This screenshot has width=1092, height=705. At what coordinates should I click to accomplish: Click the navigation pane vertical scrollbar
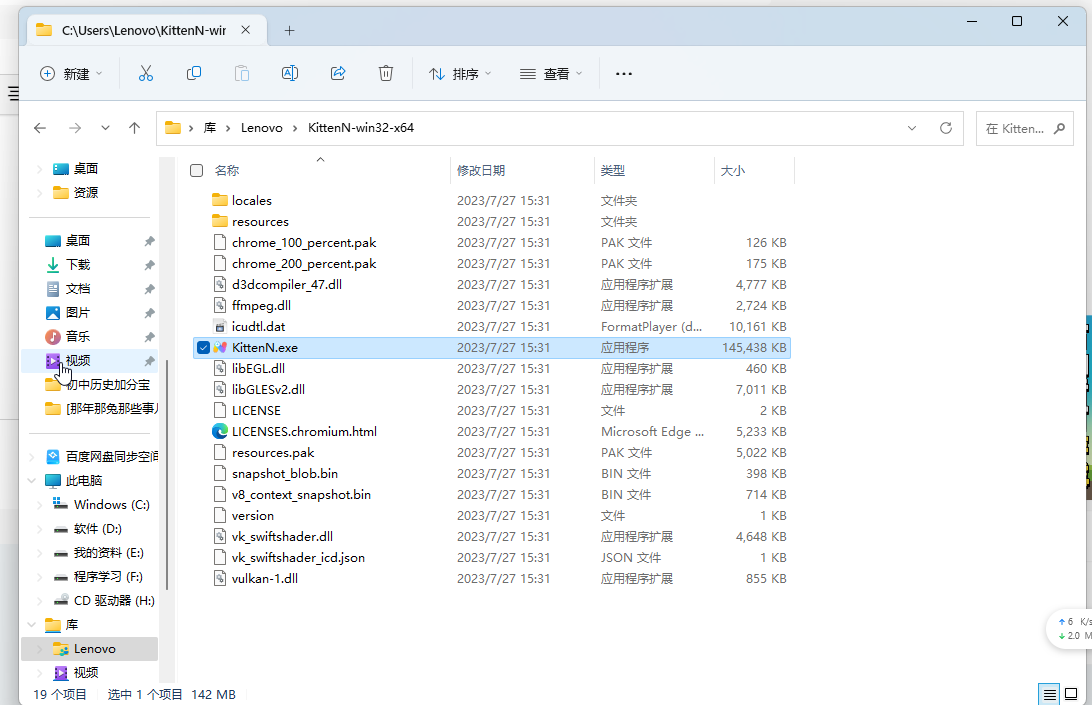[x=167, y=474]
